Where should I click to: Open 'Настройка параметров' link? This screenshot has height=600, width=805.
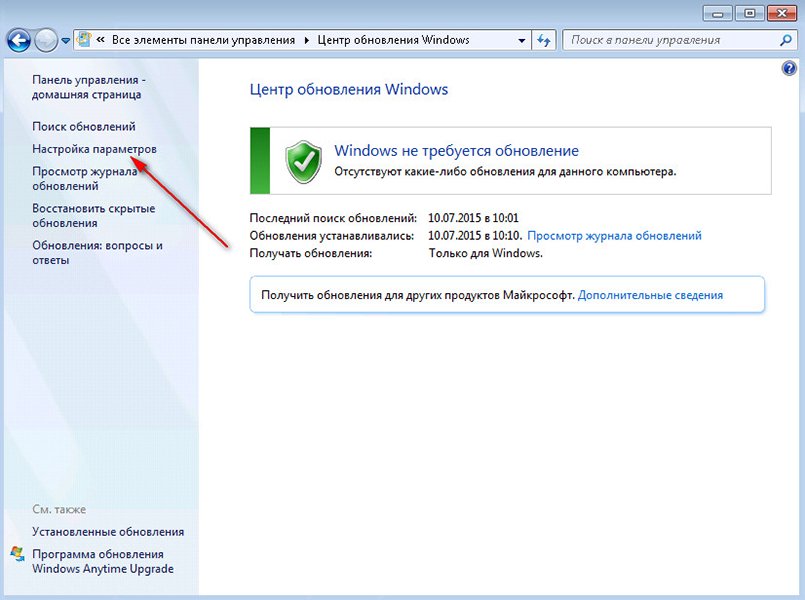pyautogui.click(x=94, y=149)
